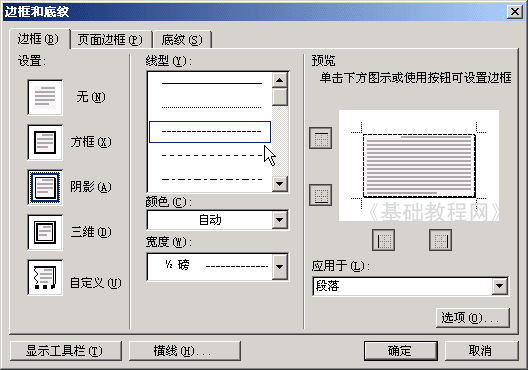Viewport: 528px width, 370px height.
Task: Pick the 阴影 (Shadow) border setting icon
Action: click(45, 188)
